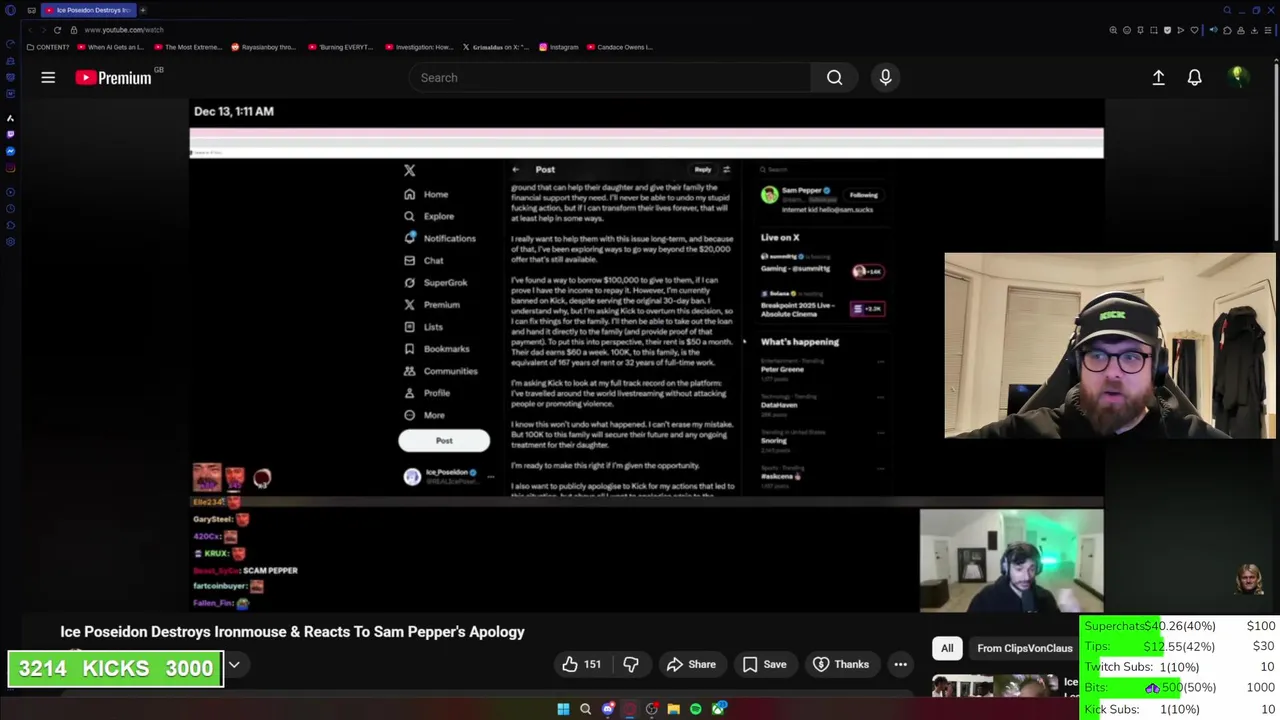Open the Twitch sidebar panel

coord(10,134)
